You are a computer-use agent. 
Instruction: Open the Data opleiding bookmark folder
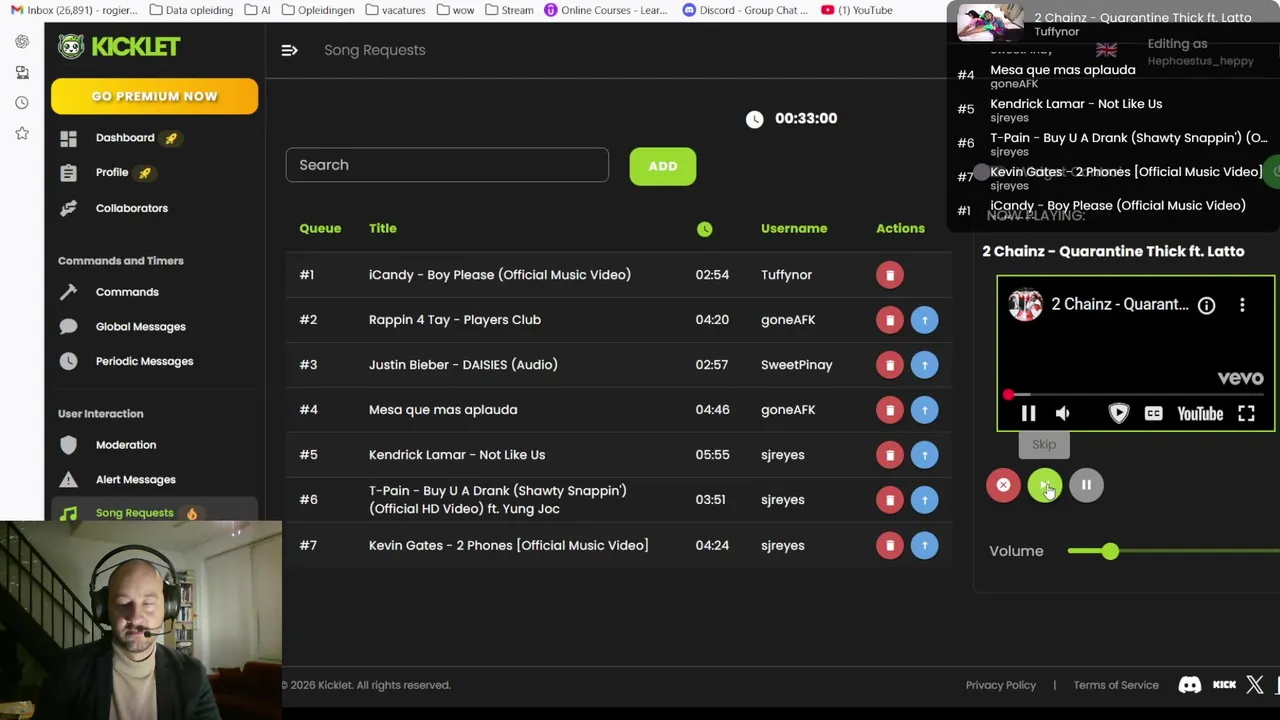[x=190, y=10]
